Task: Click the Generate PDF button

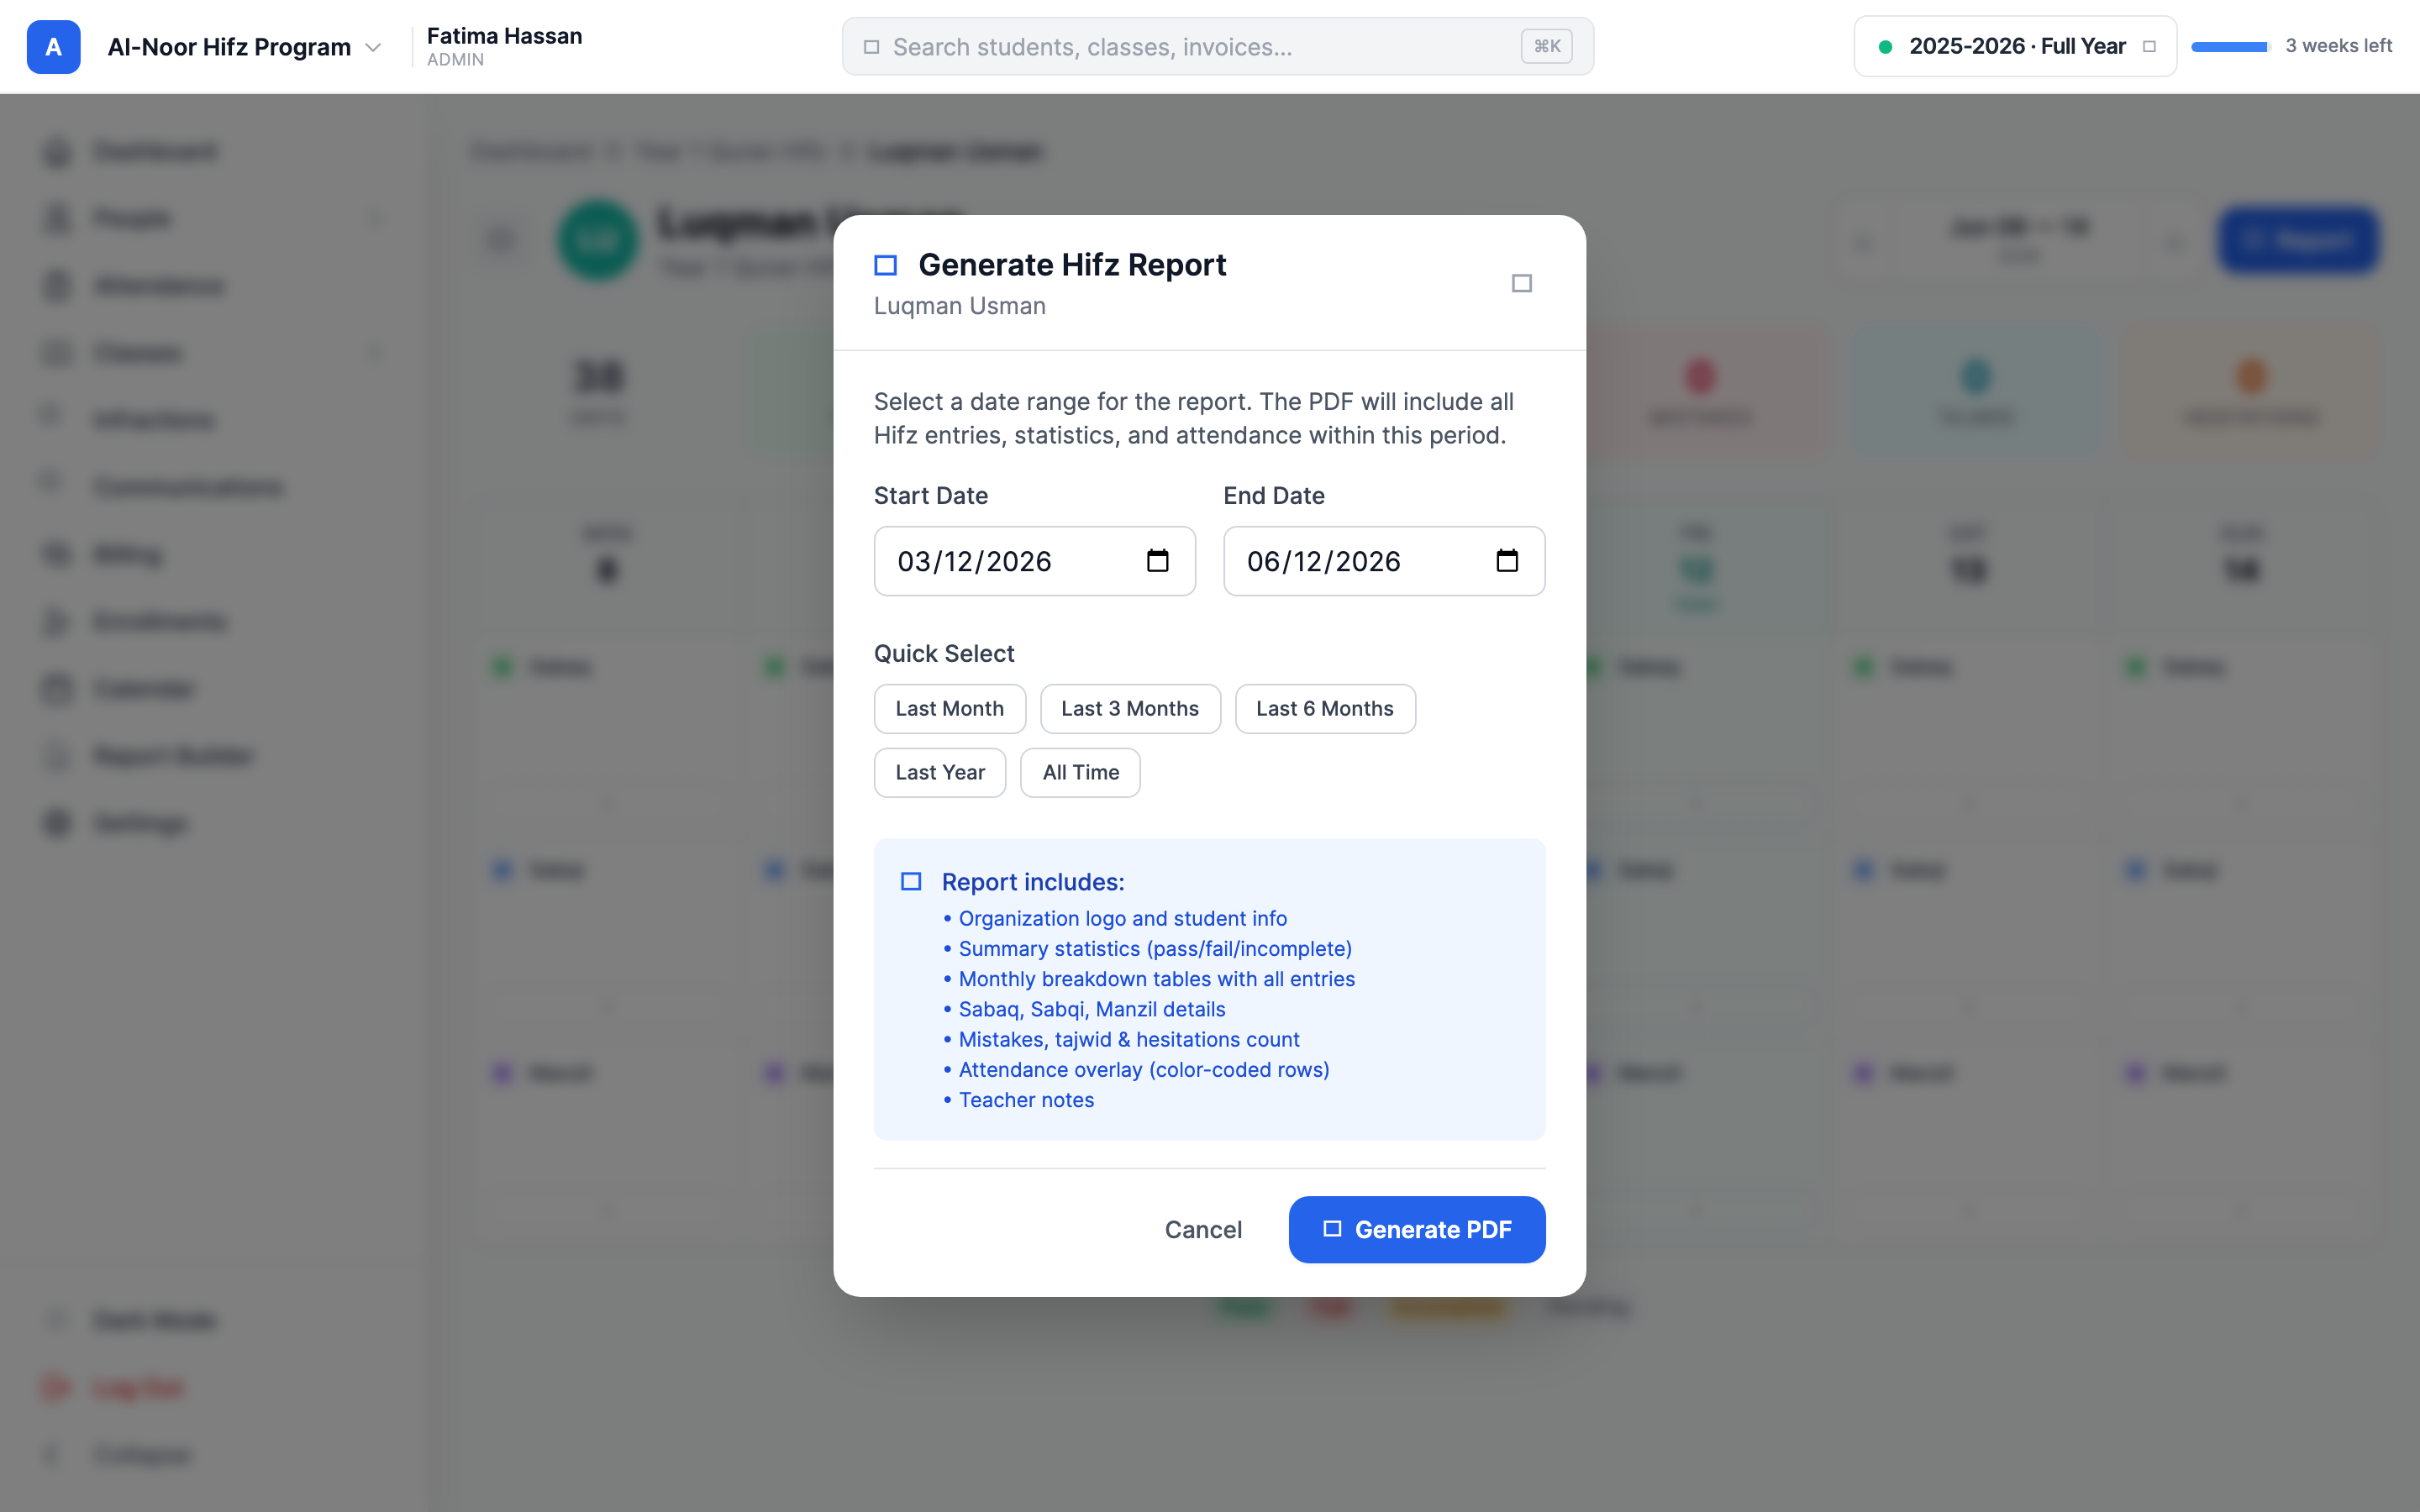Action: (x=1416, y=1230)
